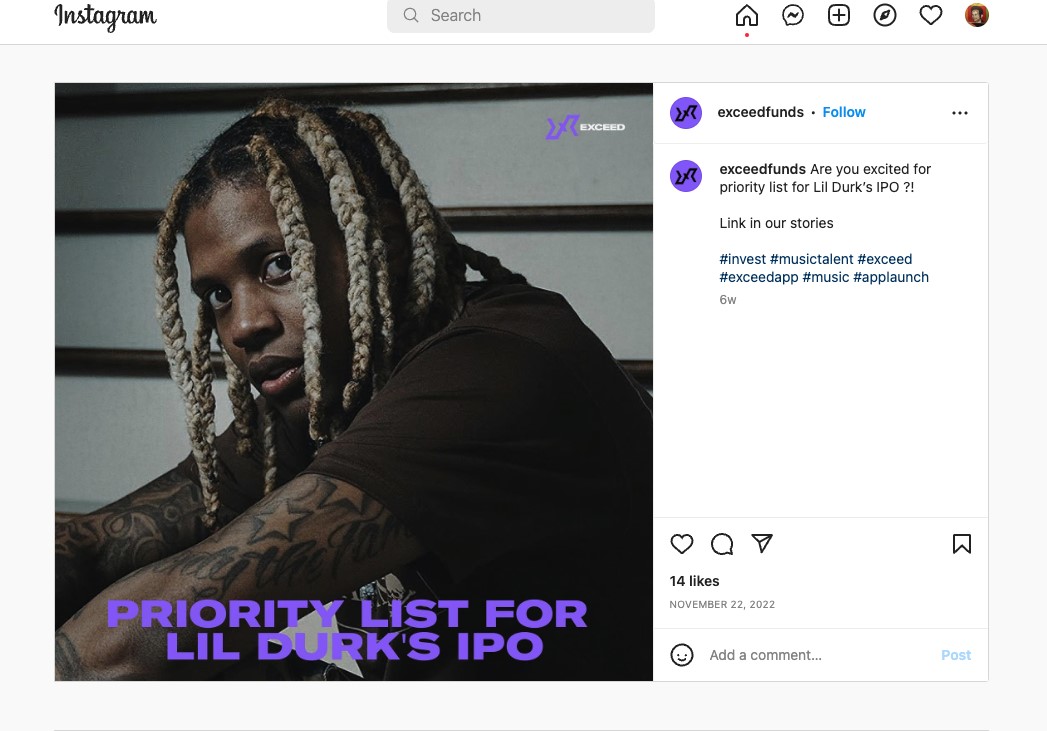
Task: Click the Add a comment field
Action: click(820, 655)
